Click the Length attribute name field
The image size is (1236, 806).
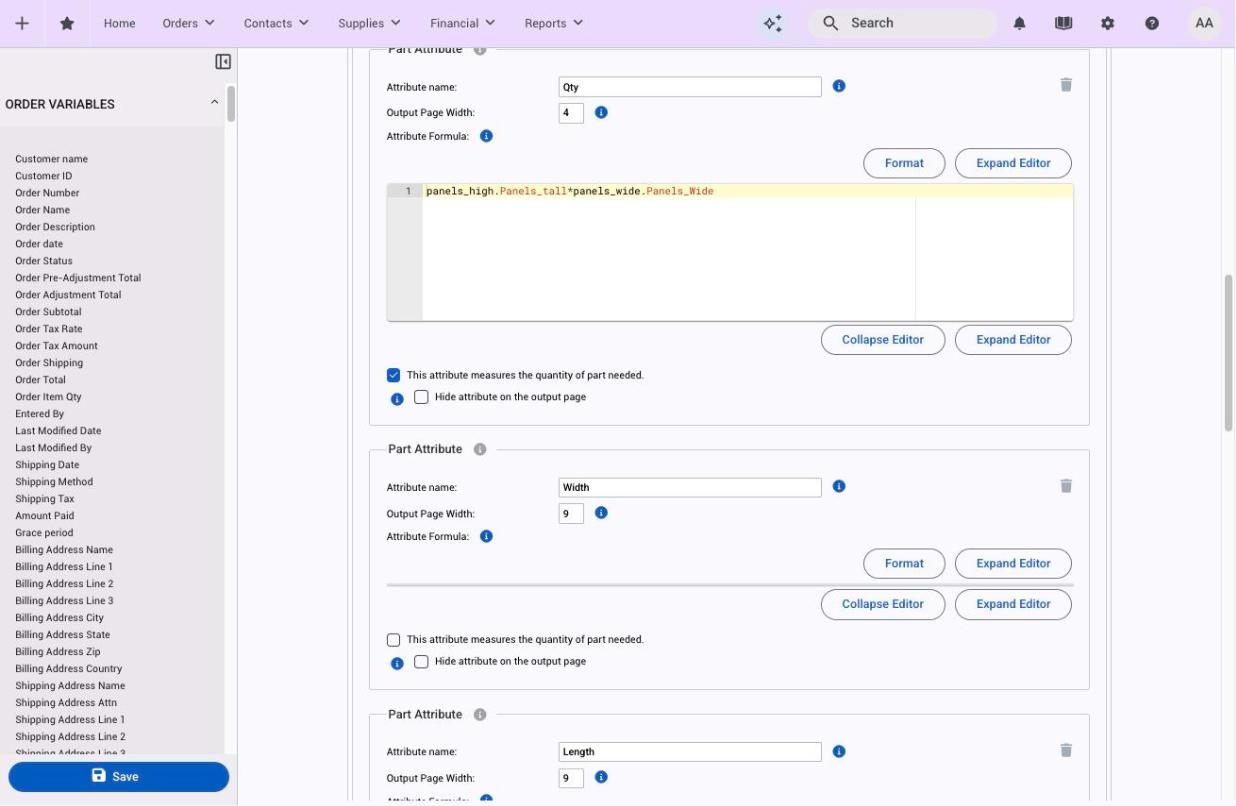[x=690, y=752]
